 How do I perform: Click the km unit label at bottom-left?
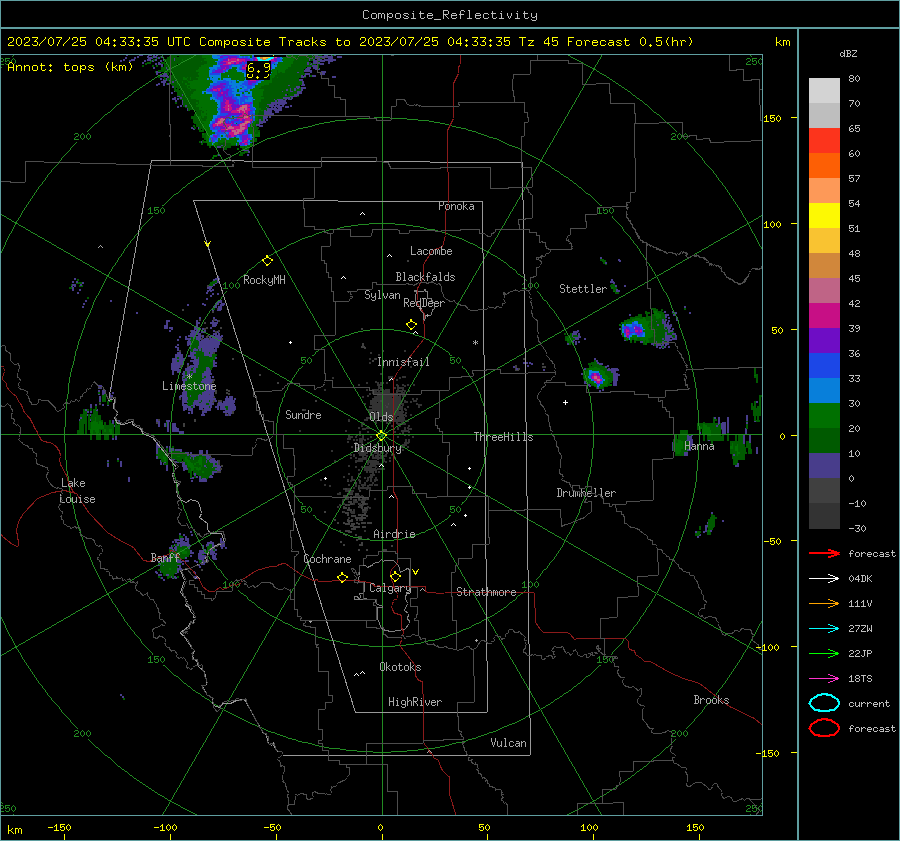point(15,830)
